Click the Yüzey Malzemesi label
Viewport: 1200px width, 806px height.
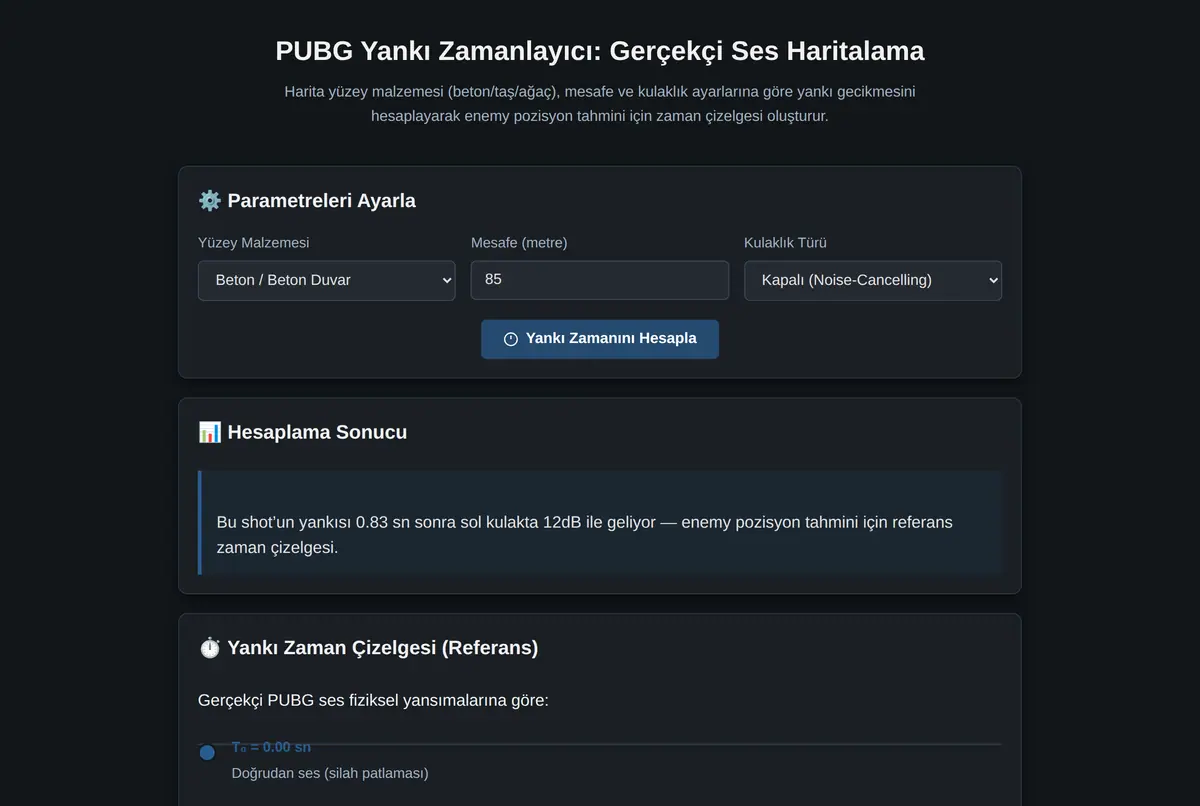tap(254, 243)
